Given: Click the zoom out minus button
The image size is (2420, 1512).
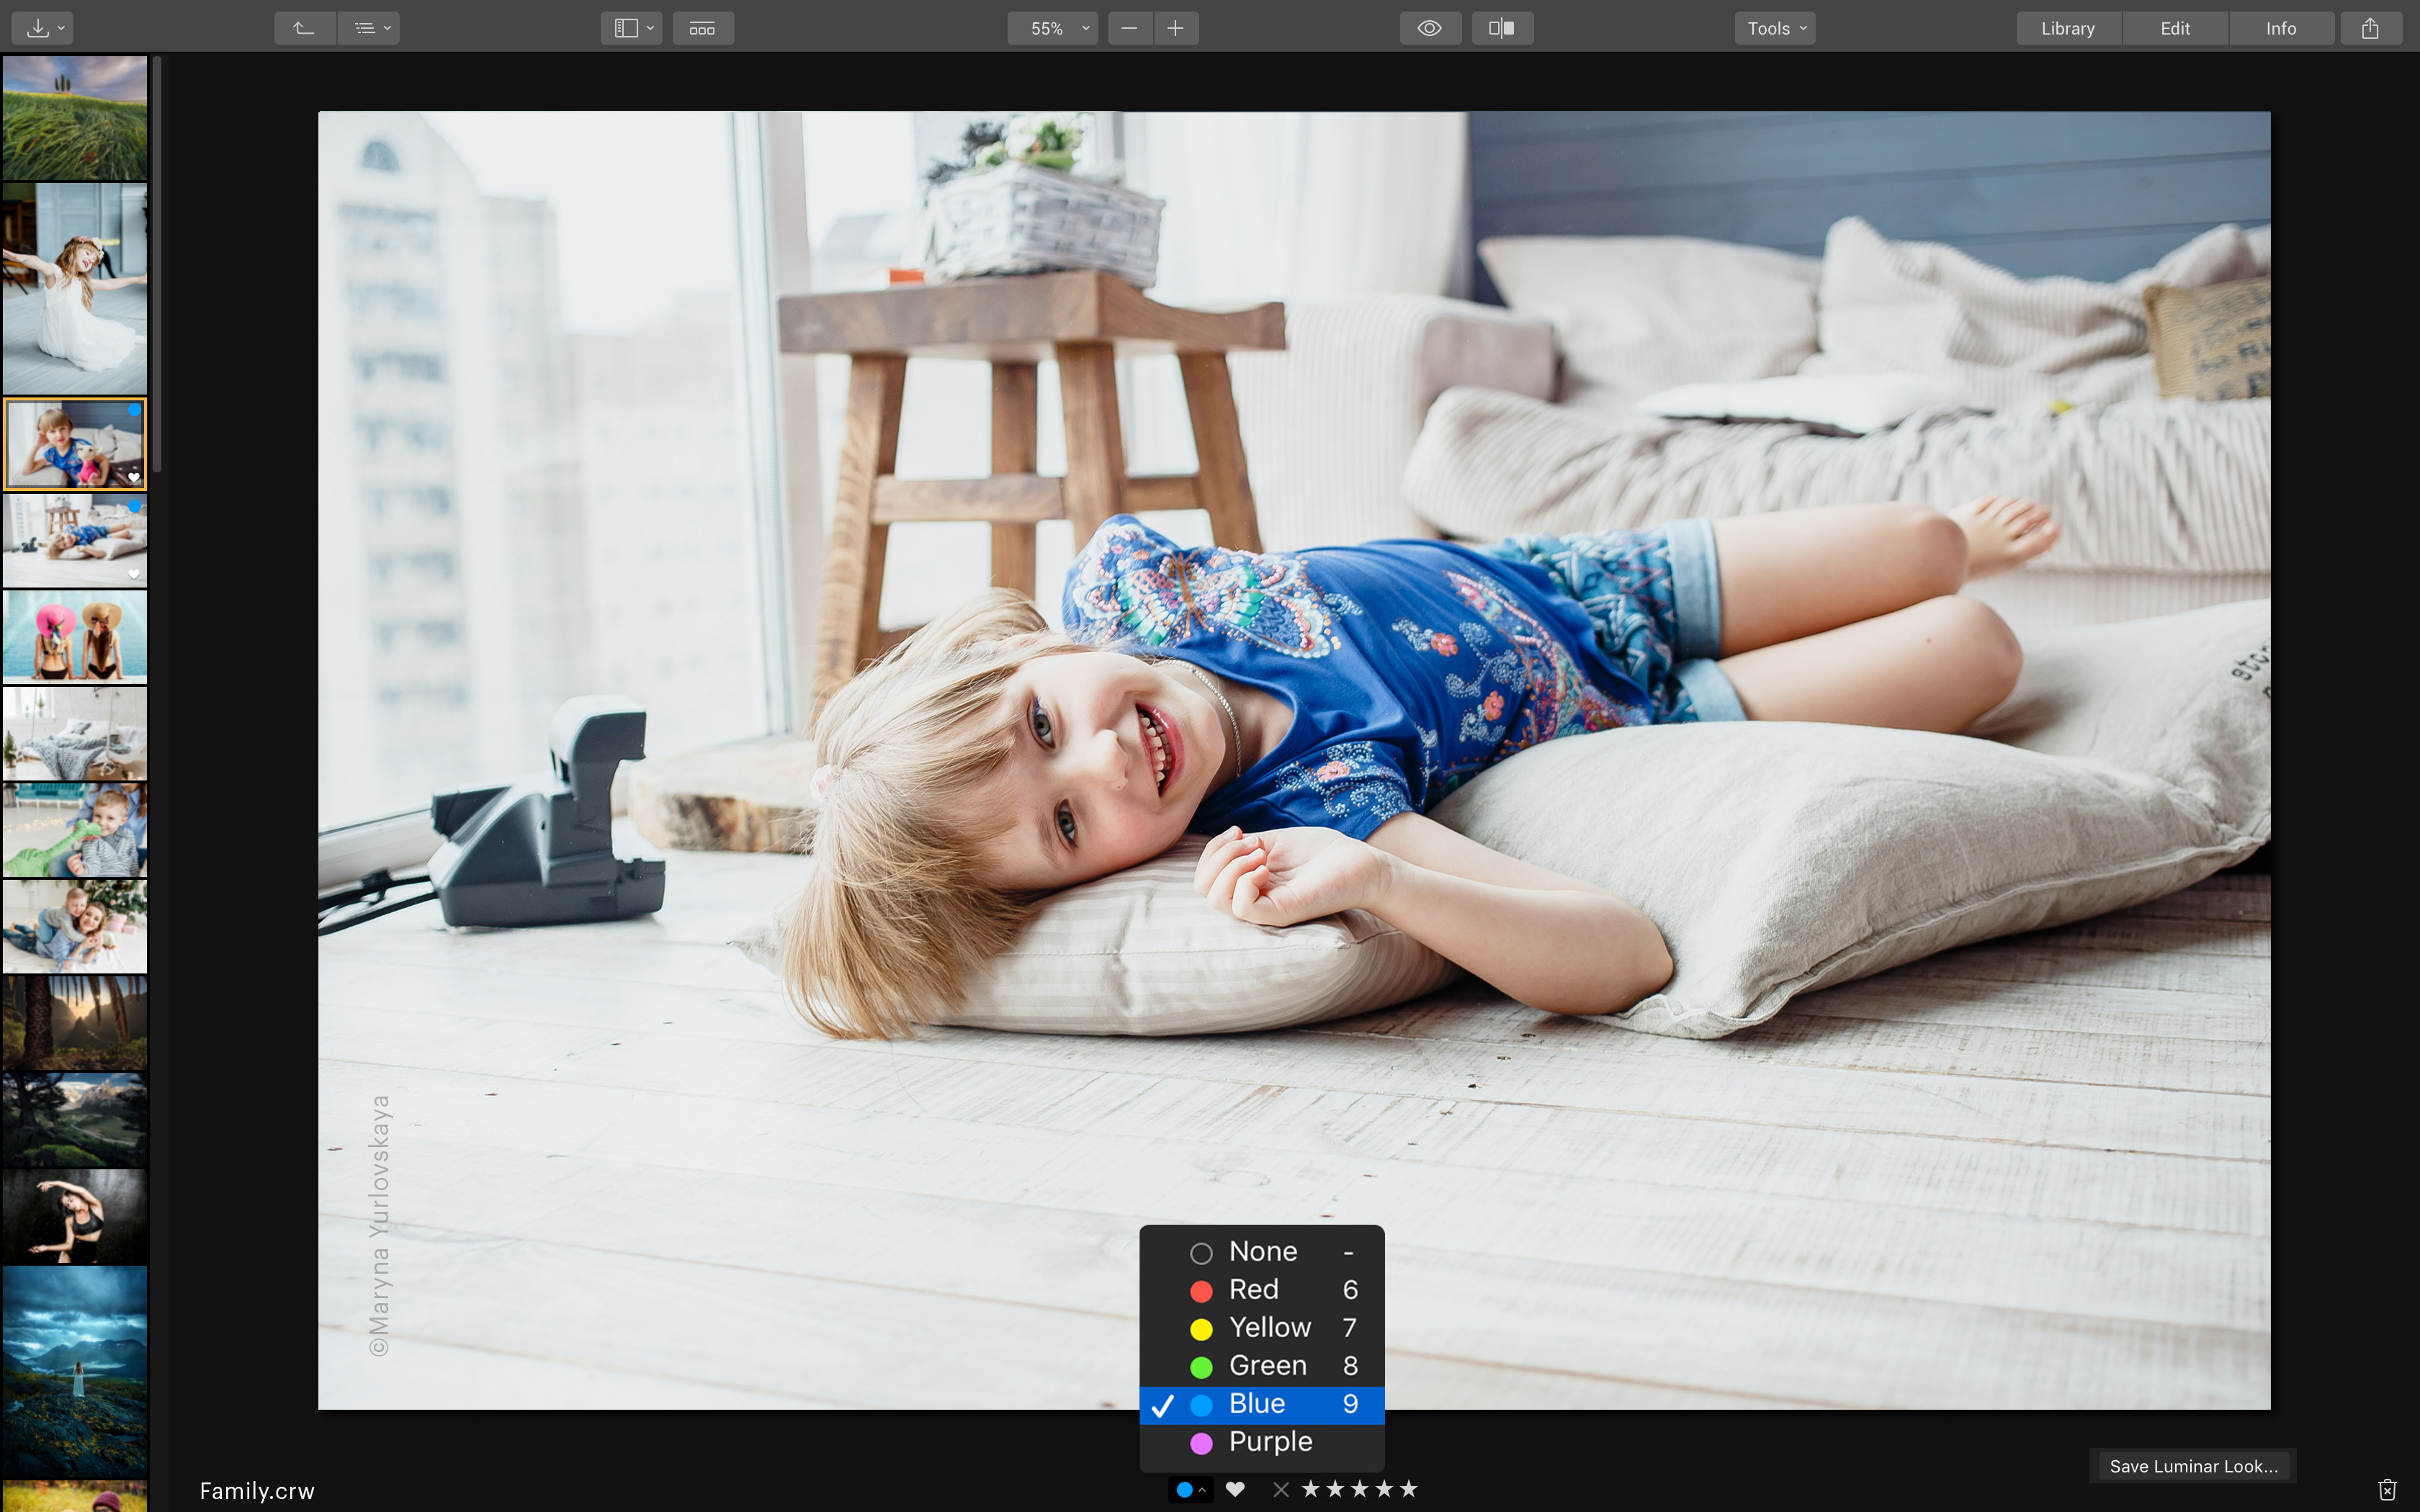Looking at the screenshot, I should tap(1129, 28).
